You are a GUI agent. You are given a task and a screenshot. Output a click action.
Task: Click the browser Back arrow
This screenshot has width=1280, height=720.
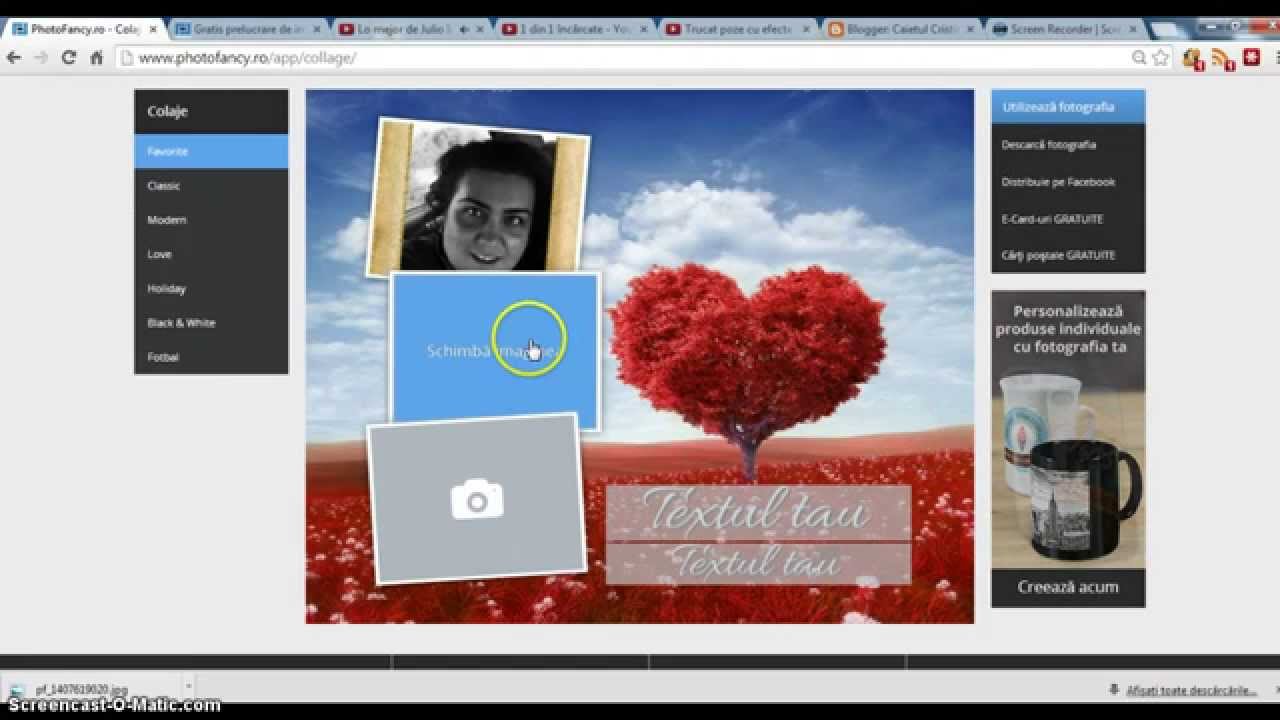point(14,58)
